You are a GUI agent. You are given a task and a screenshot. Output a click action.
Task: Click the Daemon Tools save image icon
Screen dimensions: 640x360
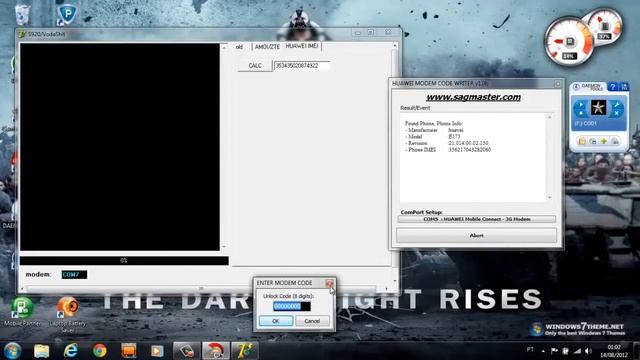pos(593,141)
